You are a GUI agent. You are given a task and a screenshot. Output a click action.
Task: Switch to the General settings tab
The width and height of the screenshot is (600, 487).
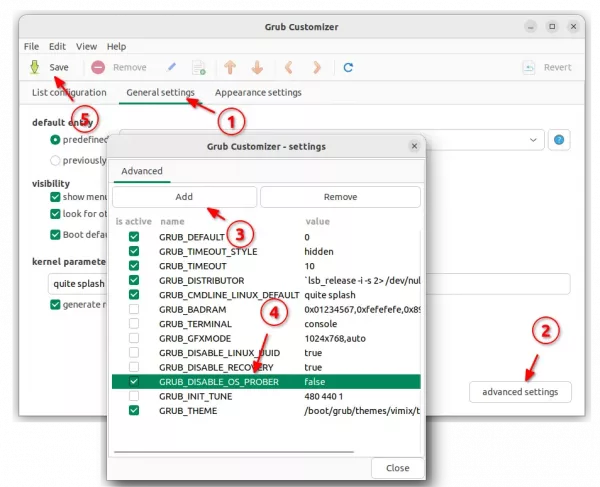tap(160, 93)
